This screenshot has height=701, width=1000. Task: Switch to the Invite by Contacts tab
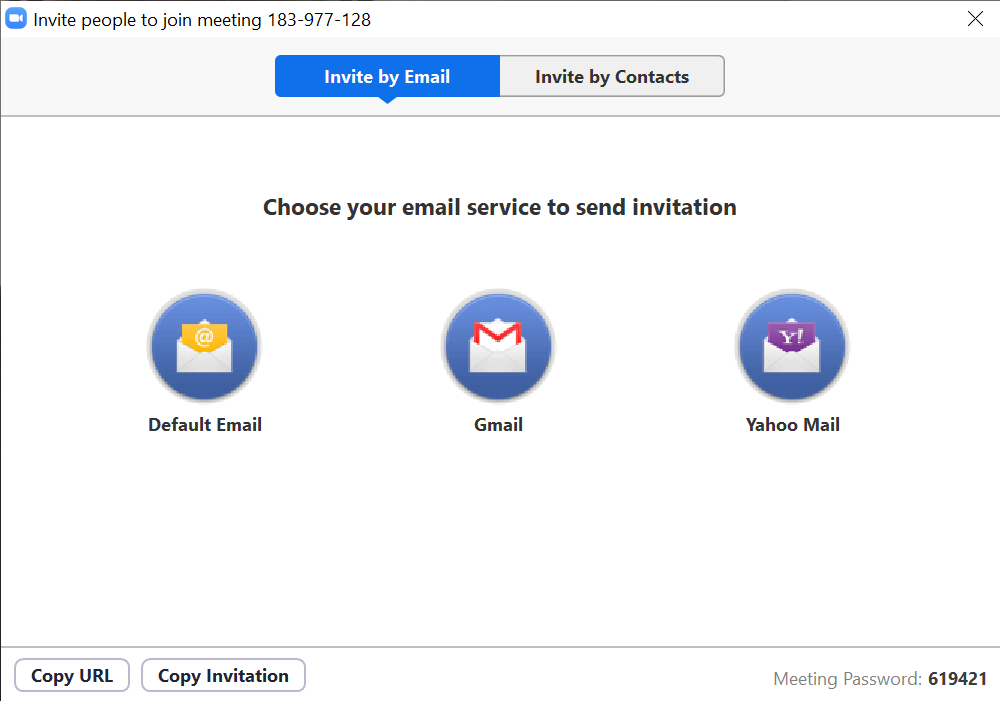coord(612,77)
